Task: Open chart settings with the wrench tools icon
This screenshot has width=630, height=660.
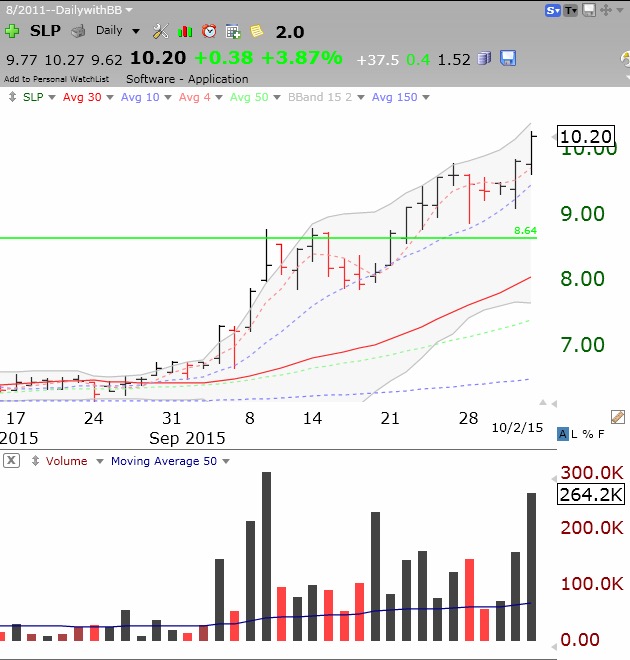Action: coord(160,31)
